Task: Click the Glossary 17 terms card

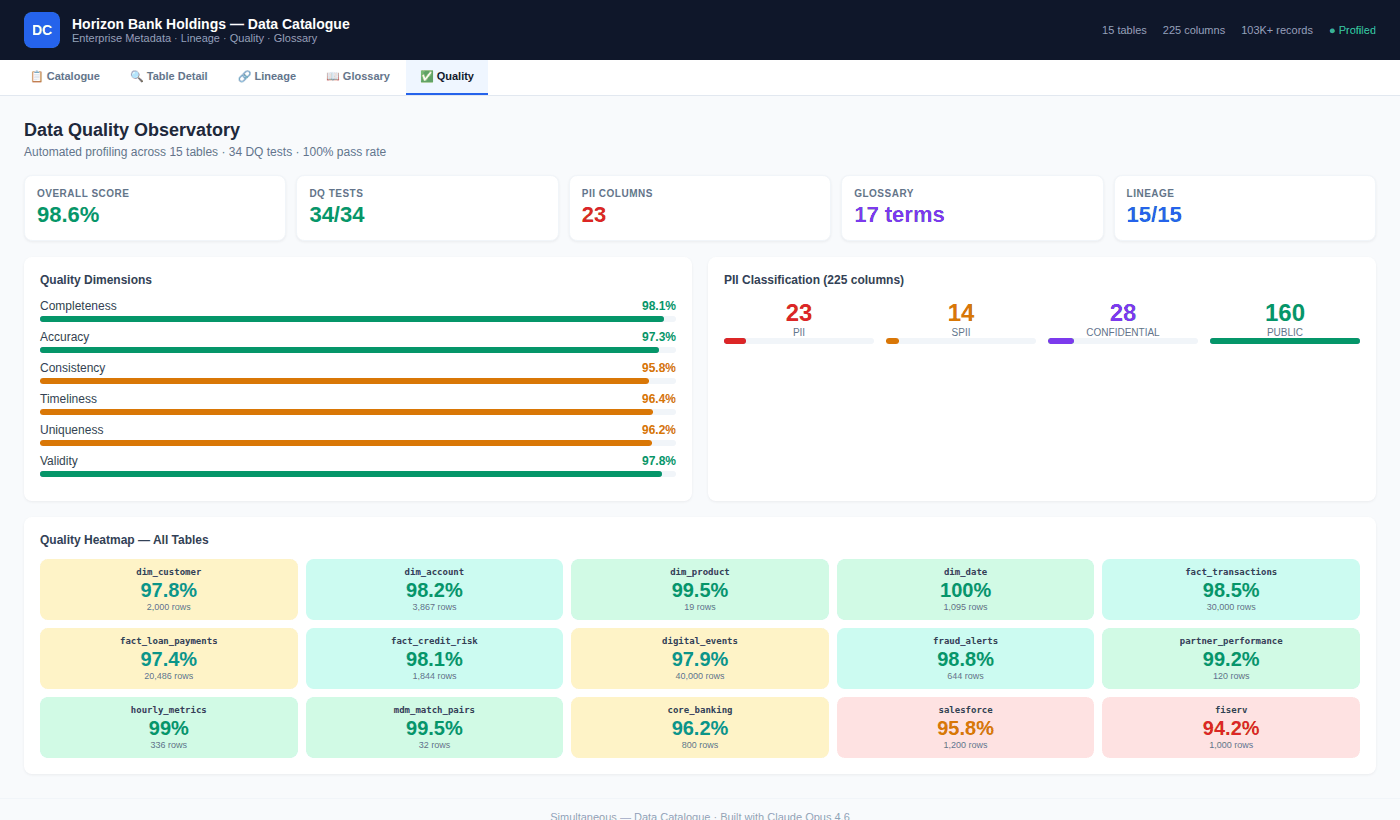Action: [971, 208]
